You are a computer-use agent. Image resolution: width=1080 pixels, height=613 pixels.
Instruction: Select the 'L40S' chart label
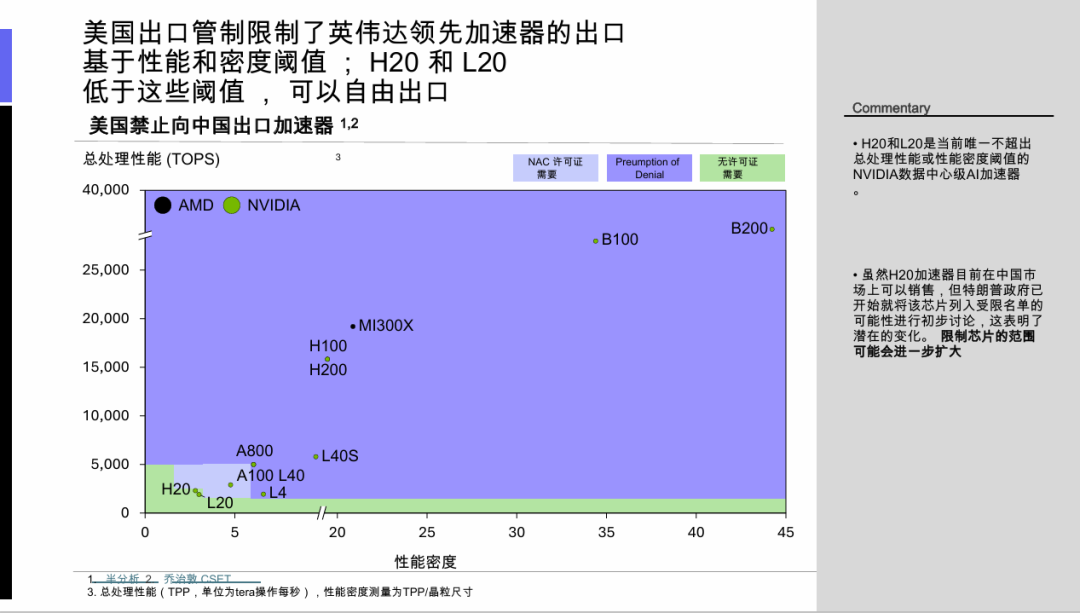point(340,456)
